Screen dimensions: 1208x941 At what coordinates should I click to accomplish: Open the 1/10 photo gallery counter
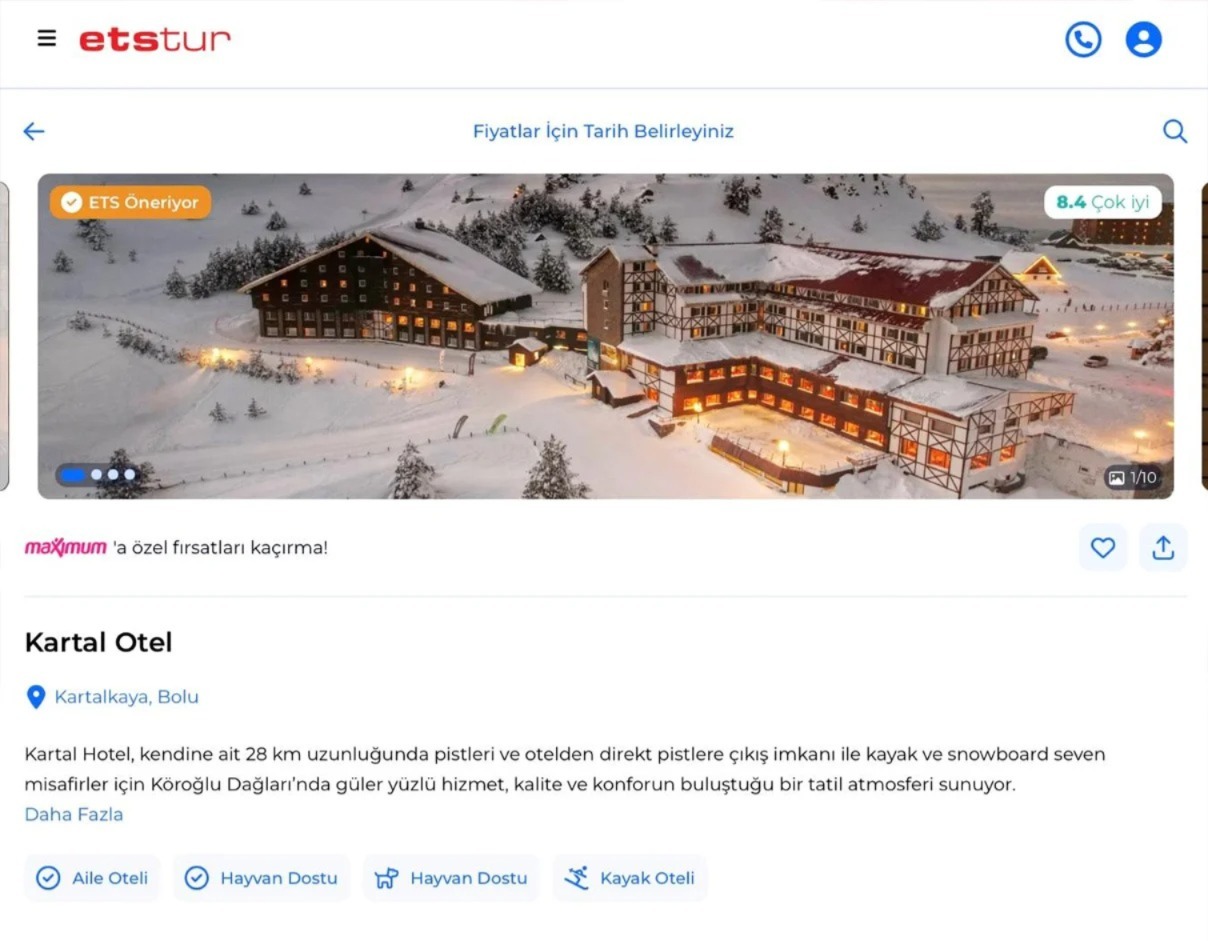1133,478
